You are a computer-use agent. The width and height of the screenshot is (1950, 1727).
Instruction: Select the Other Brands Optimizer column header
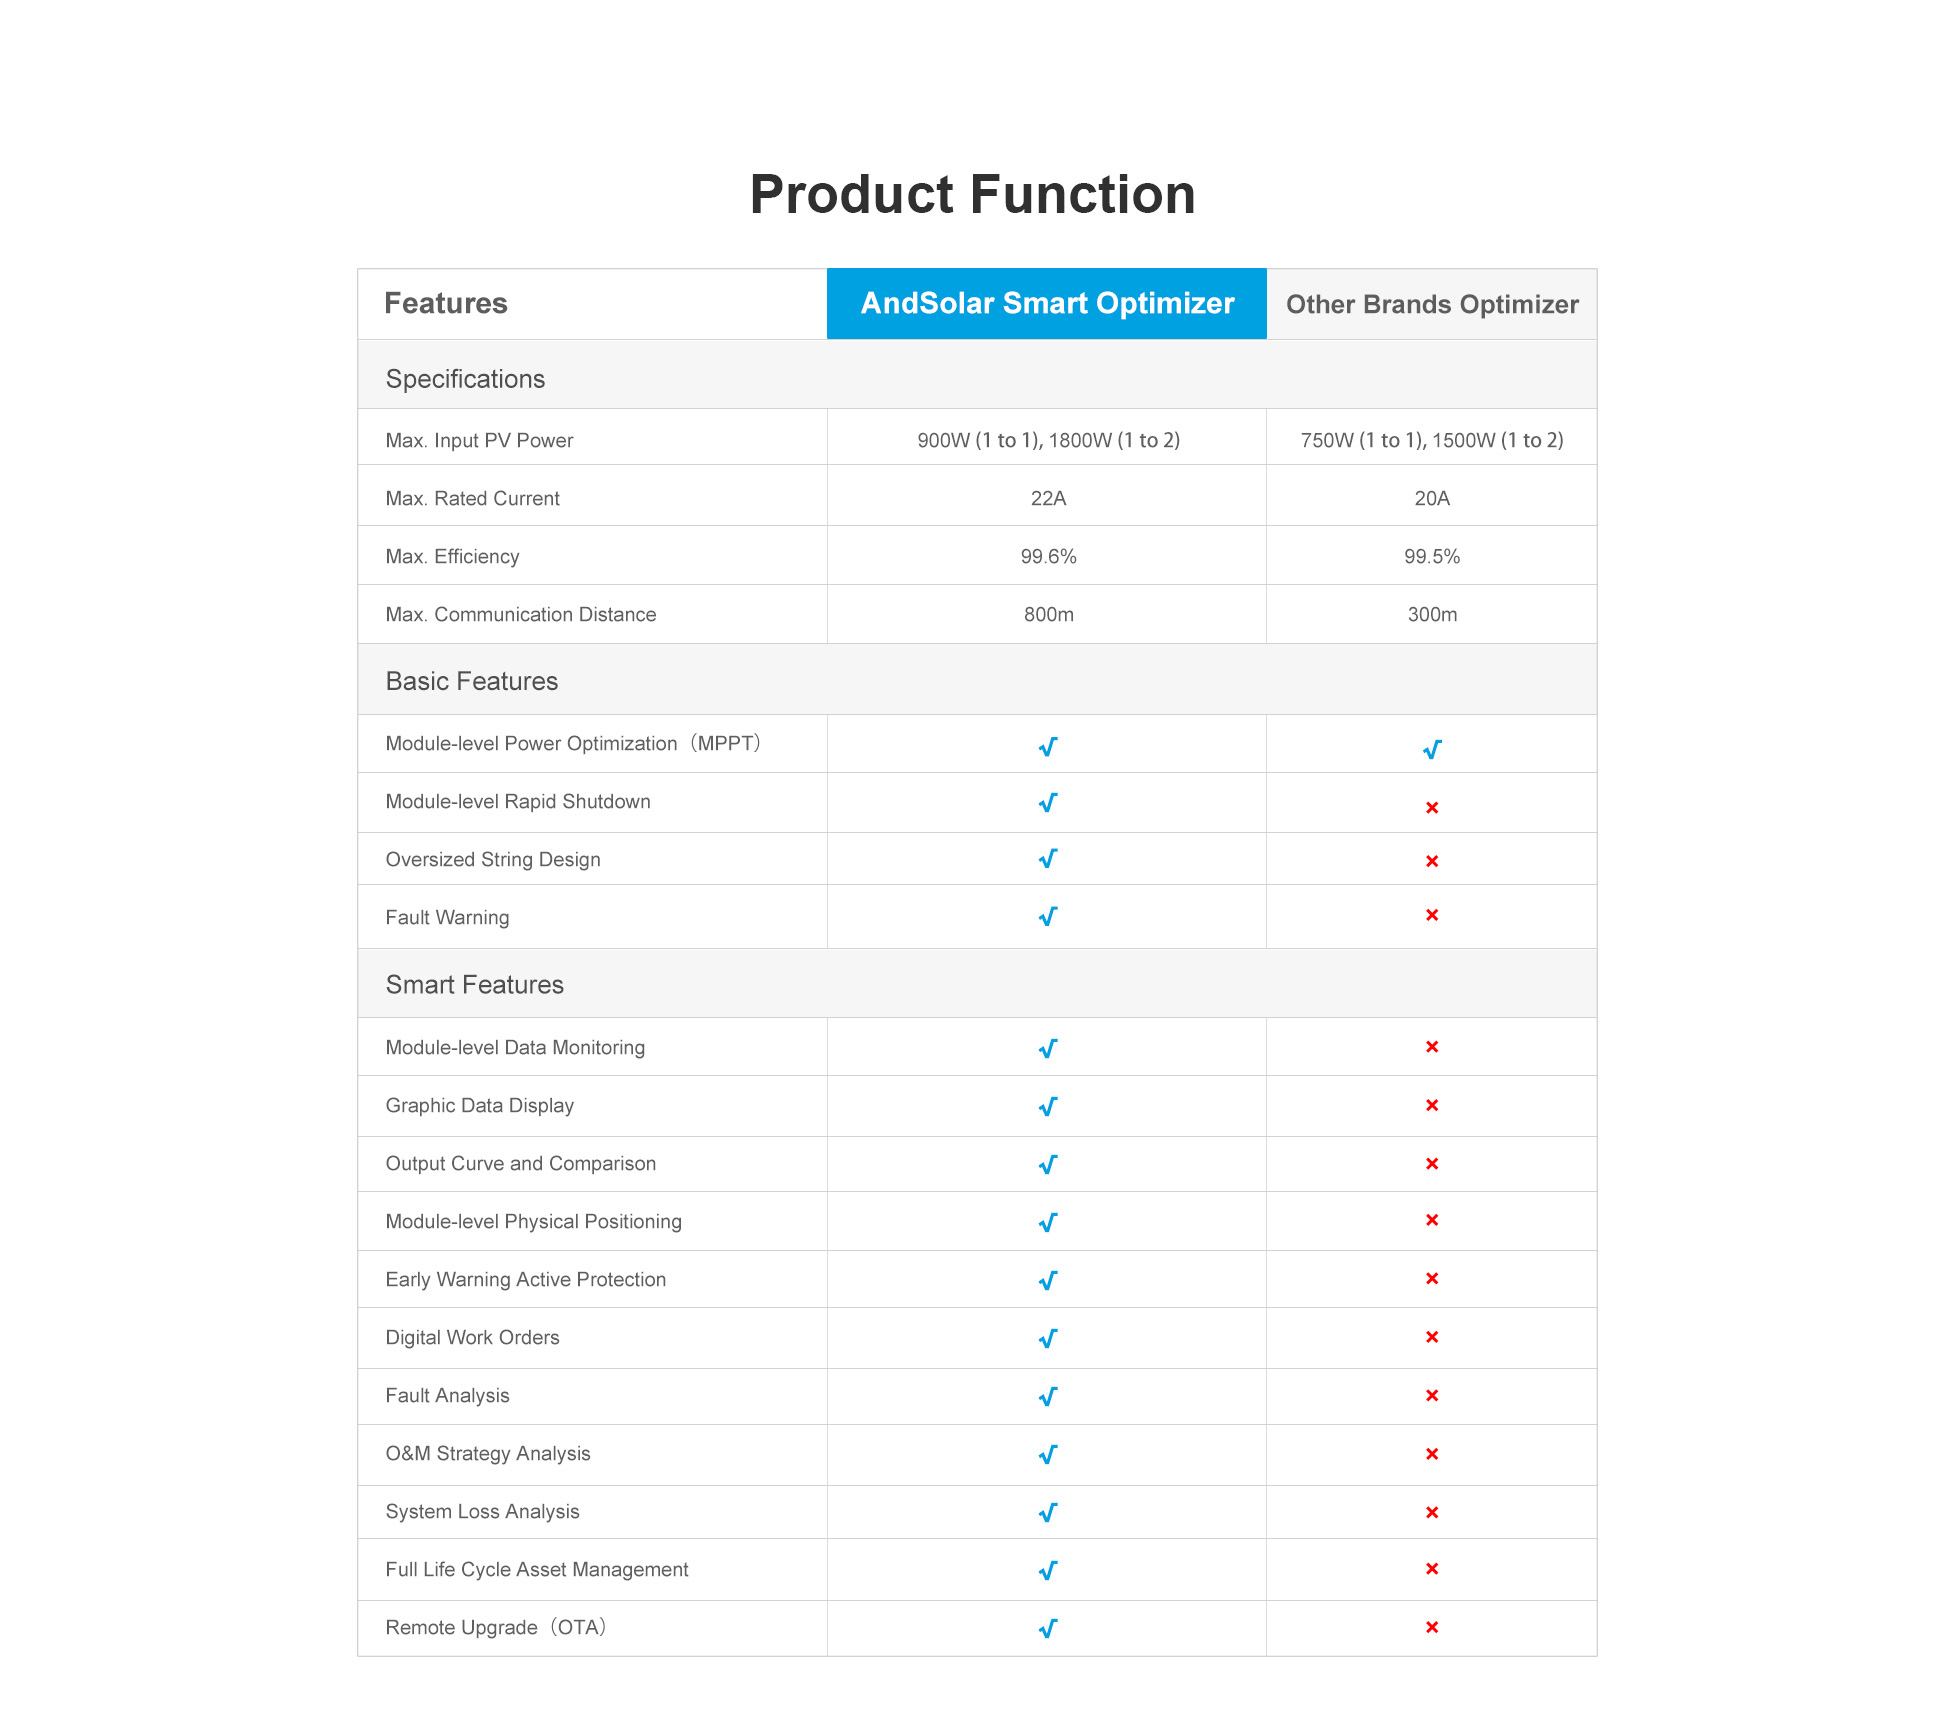[x=1431, y=304]
